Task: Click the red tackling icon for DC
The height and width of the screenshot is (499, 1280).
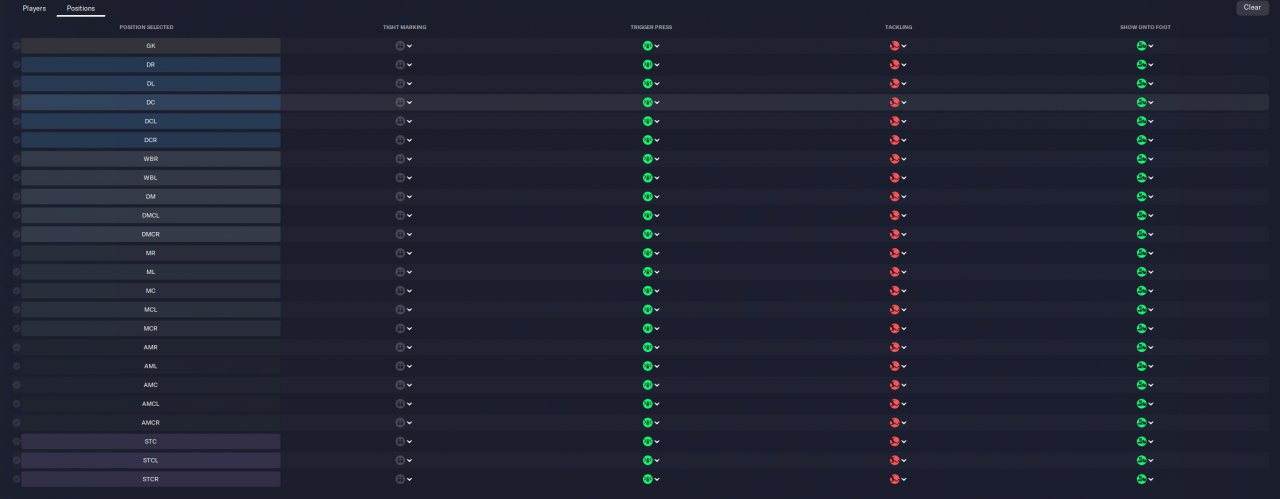Action: pos(894,102)
